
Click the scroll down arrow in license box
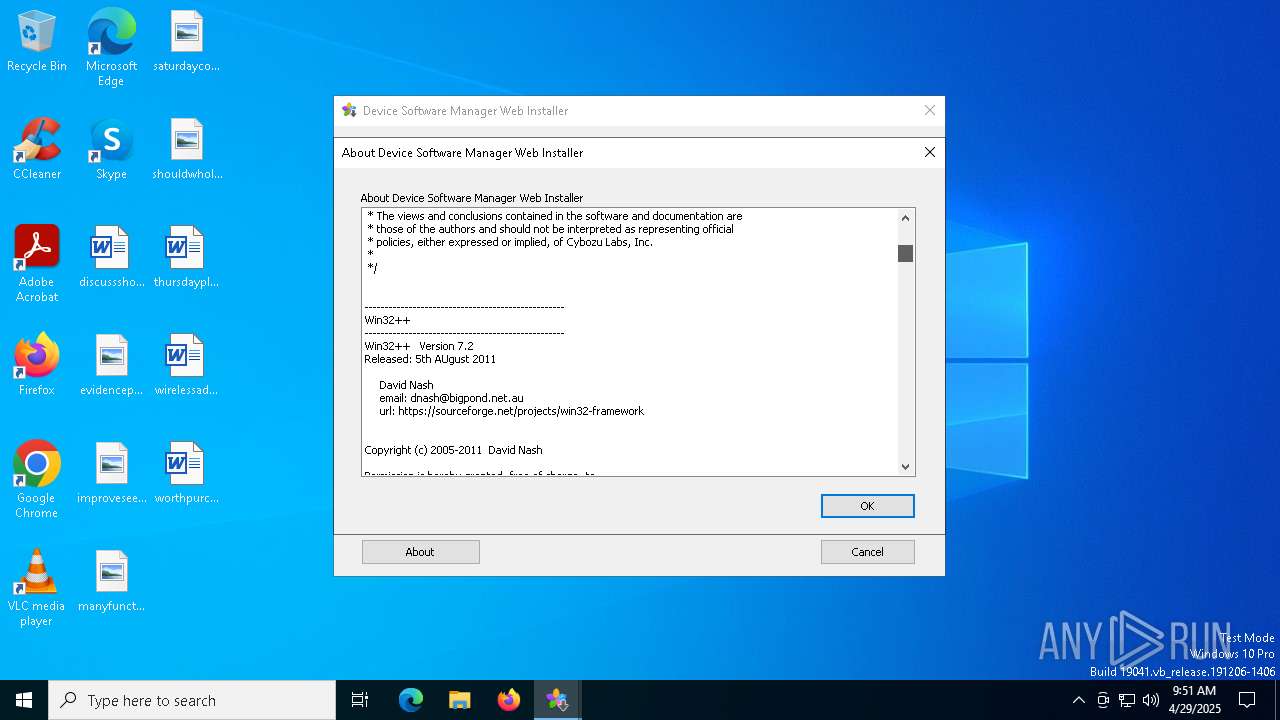[905, 466]
